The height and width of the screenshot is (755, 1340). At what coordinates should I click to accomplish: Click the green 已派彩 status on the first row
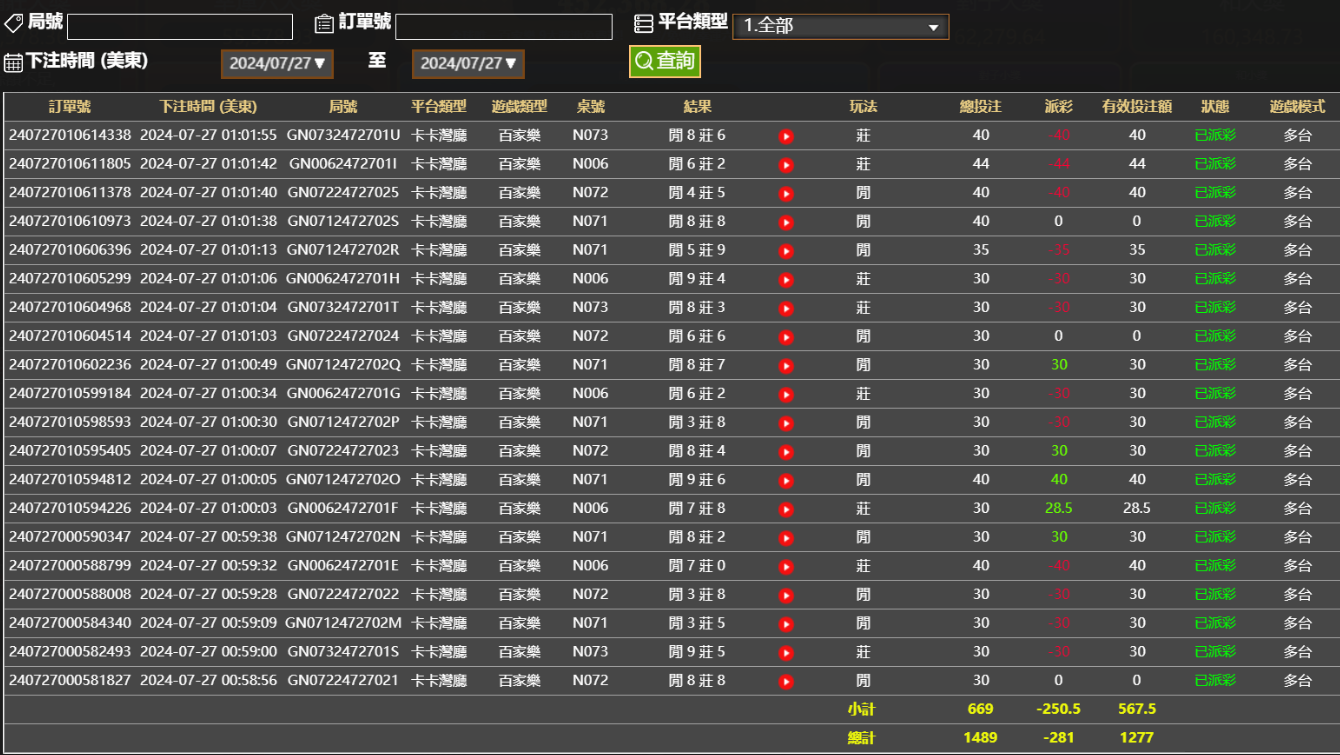(1214, 135)
